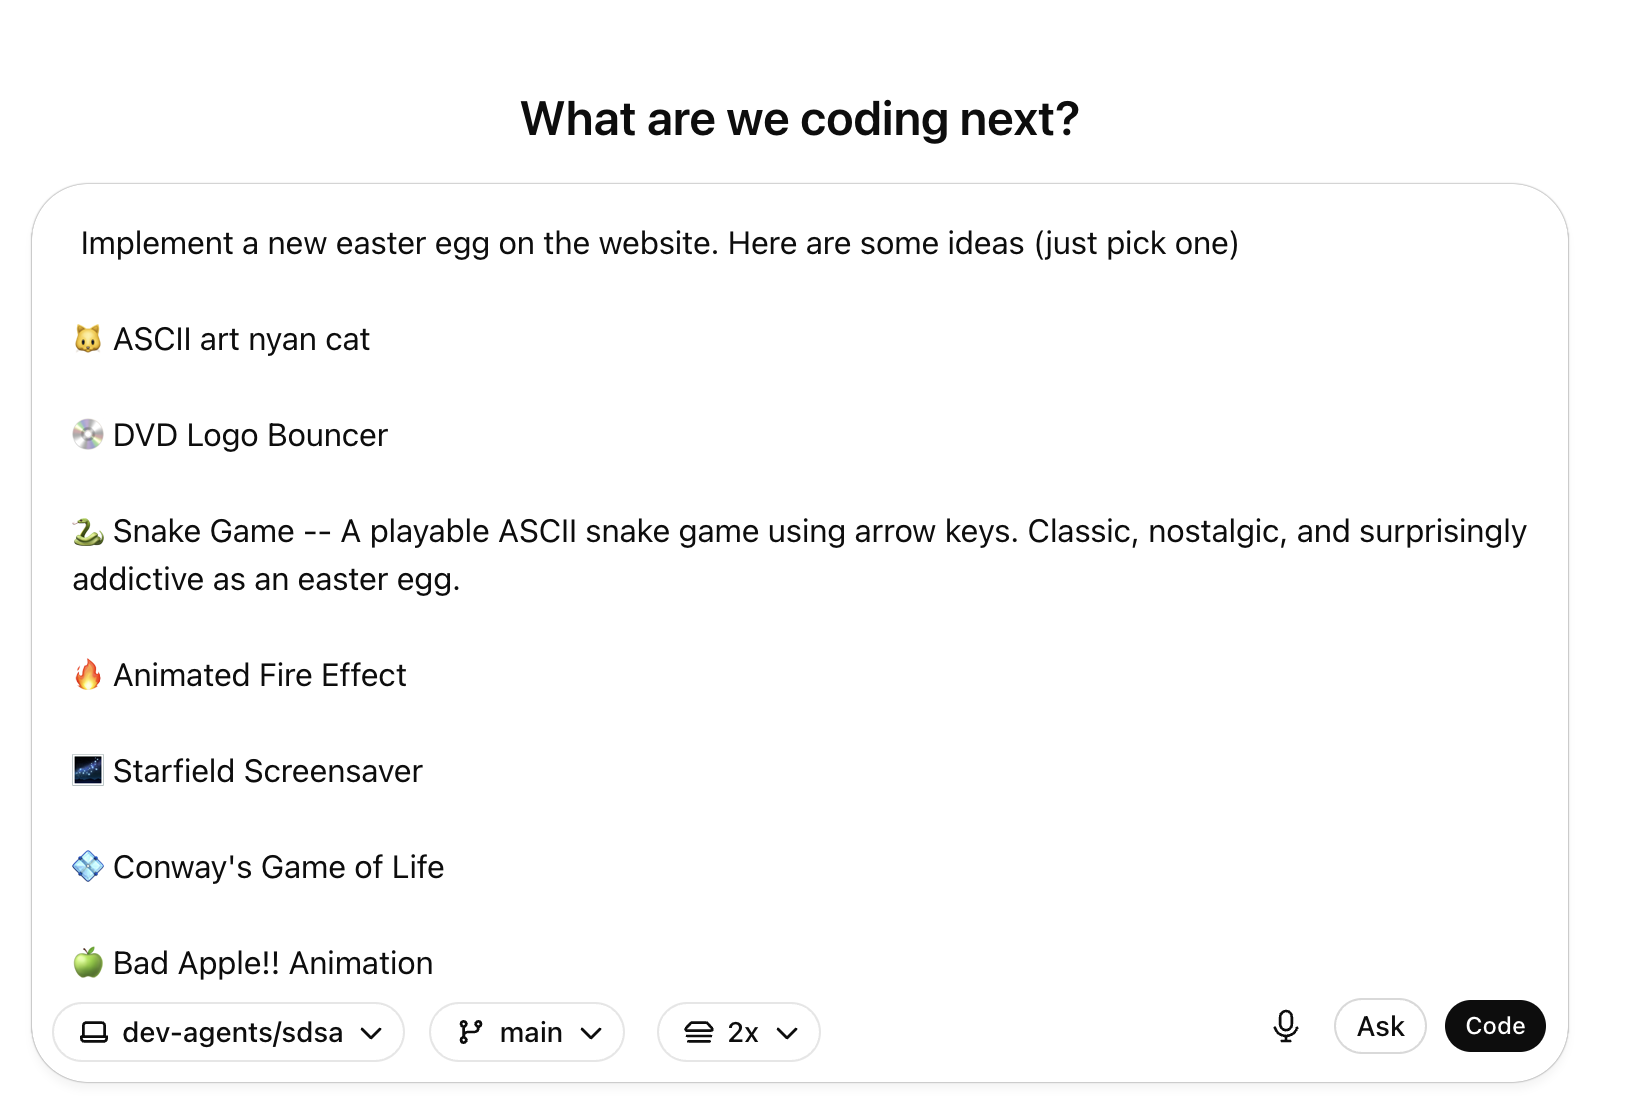Open the dev-agents/sdsa repository dropdown

tap(229, 1031)
